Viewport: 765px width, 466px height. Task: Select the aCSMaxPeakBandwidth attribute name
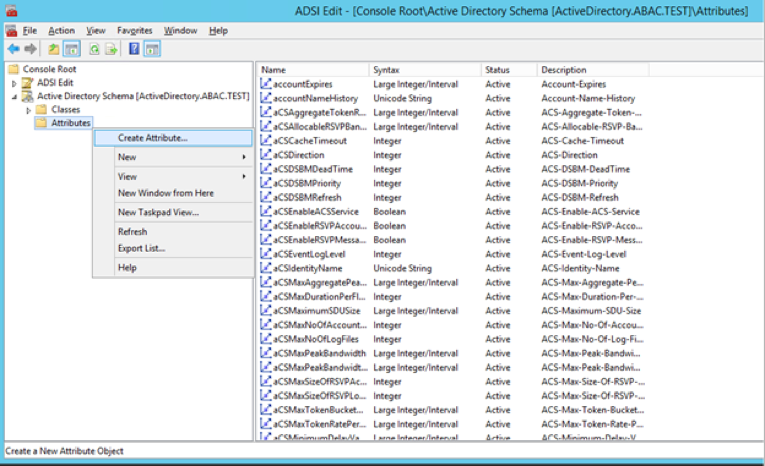(320, 353)
